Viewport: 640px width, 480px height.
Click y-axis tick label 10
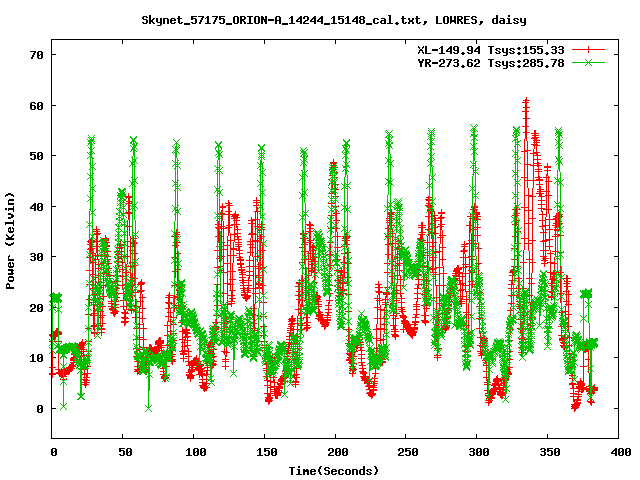click(x=36, y=358)
